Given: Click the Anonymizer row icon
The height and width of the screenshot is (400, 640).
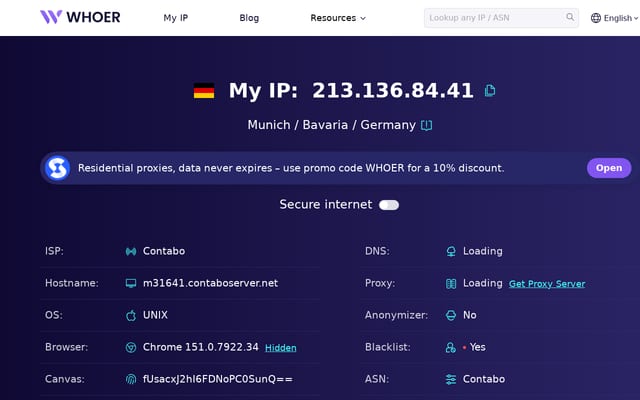Looking at the screenshot, I should 451,315.
